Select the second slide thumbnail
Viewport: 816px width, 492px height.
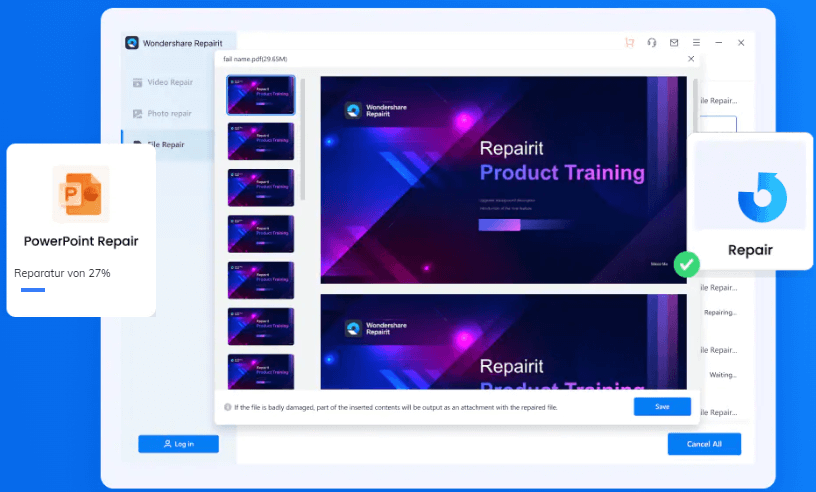261,142
